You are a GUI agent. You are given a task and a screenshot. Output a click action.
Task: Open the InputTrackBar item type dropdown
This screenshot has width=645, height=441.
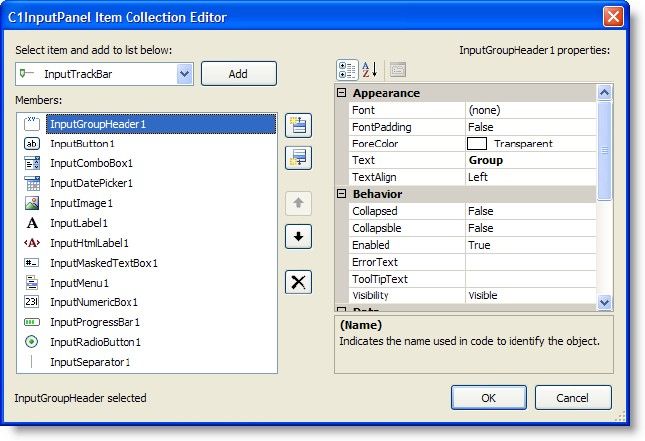(184, 73)
